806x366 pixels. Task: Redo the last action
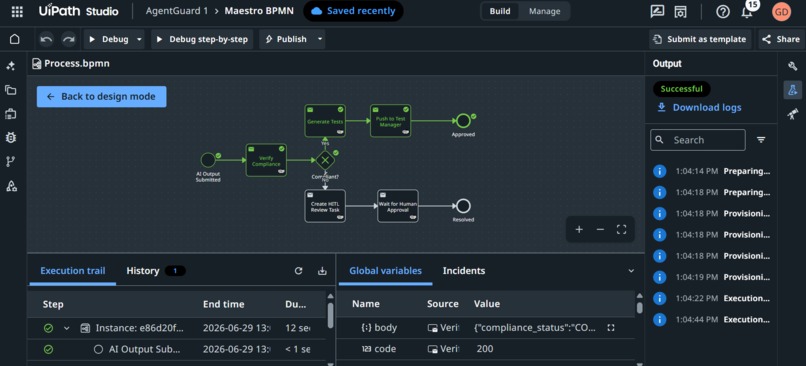(x=68, y=39)
